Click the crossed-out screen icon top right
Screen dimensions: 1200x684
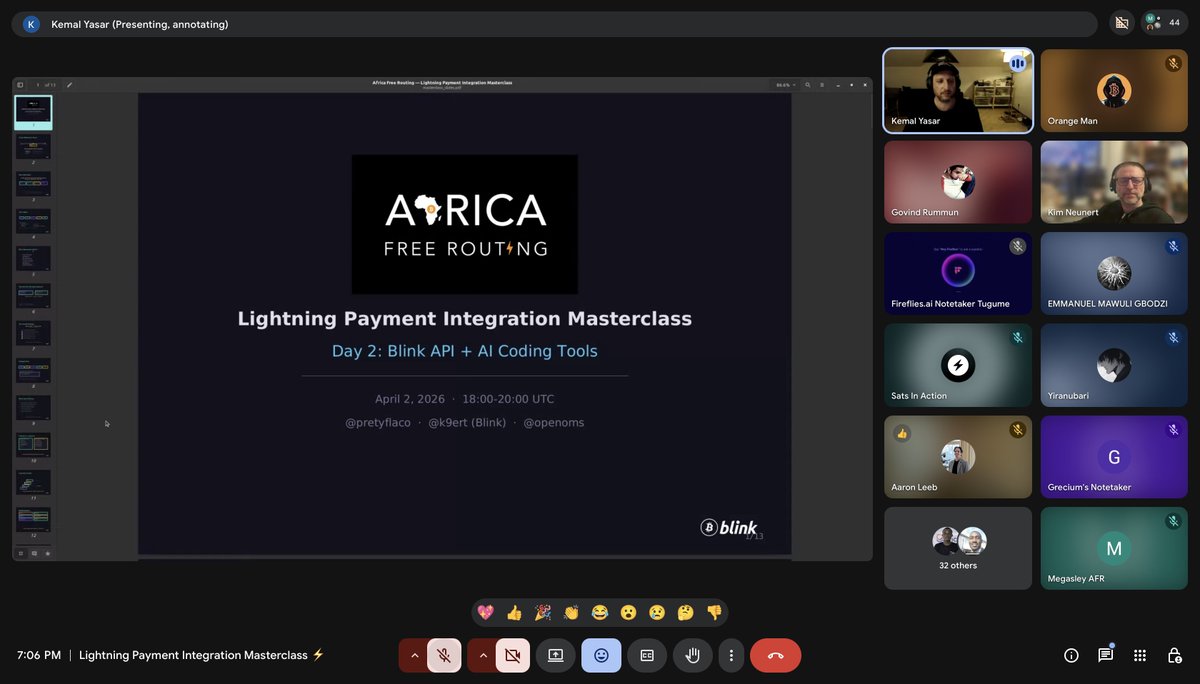point(1121,22)
